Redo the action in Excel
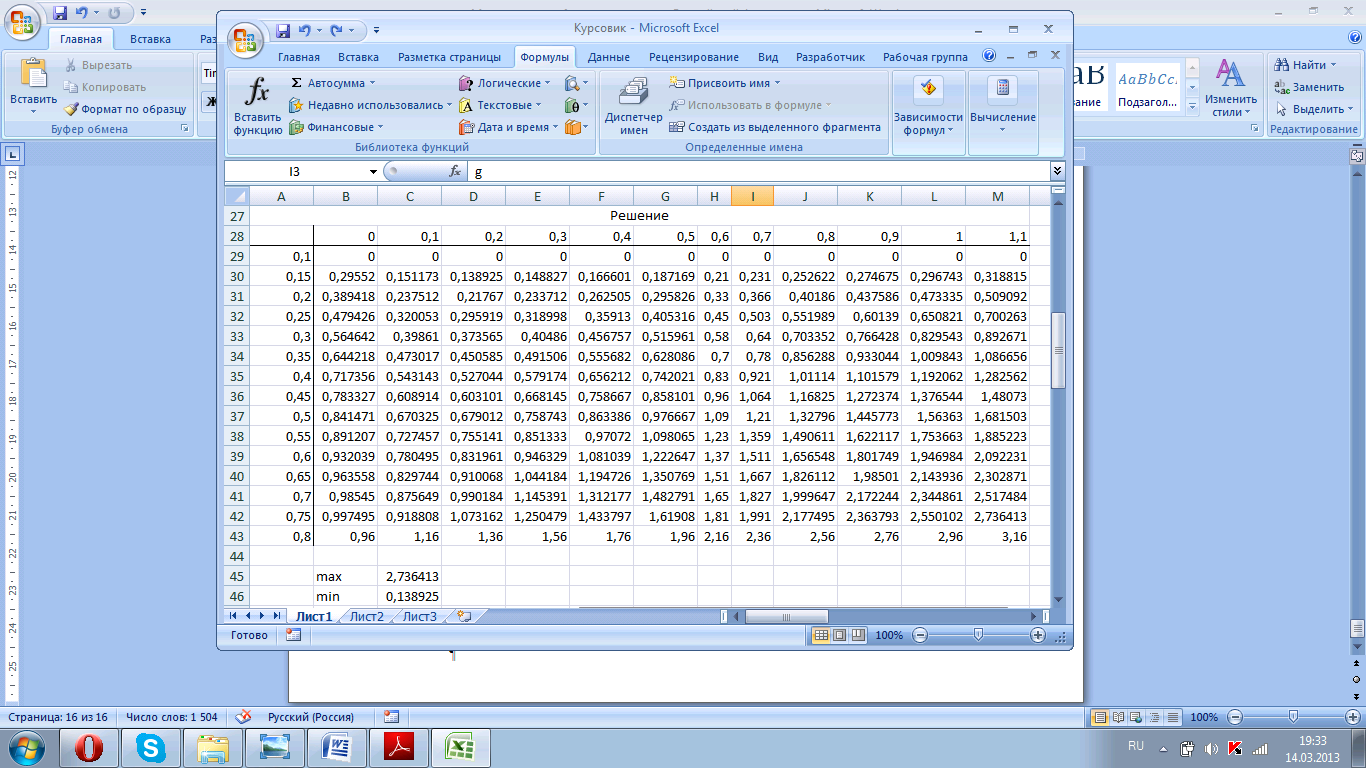 point(335,30)
